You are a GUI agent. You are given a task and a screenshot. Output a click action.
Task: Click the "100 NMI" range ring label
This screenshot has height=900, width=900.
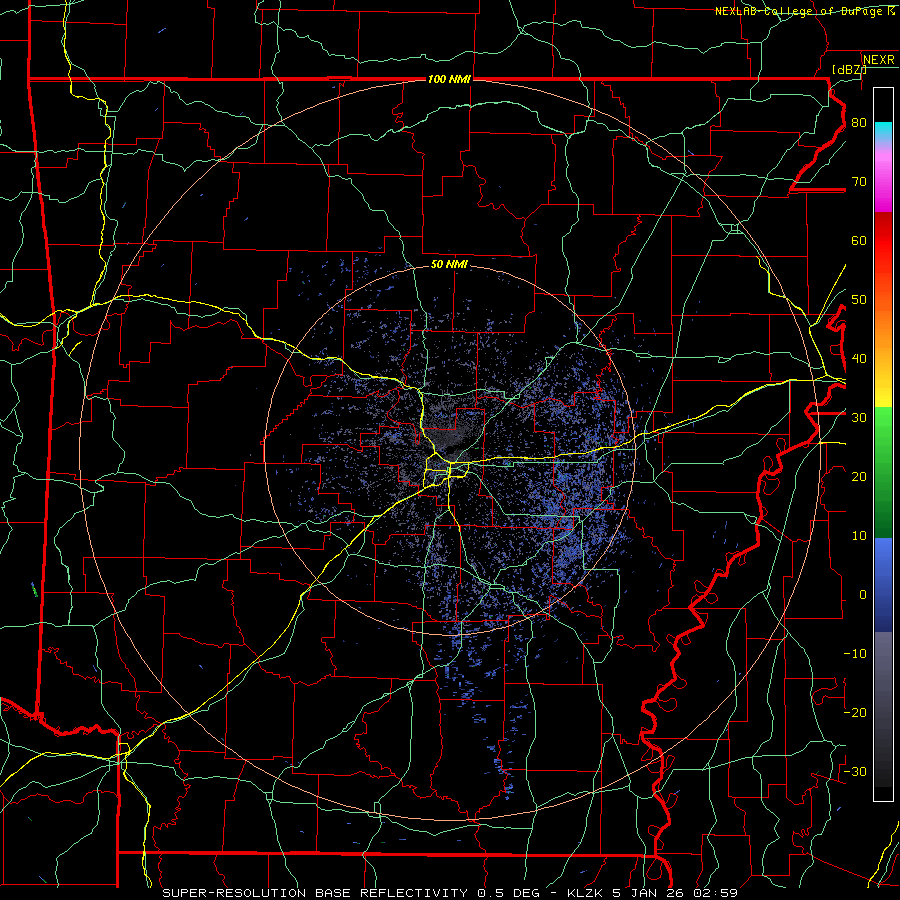coord(449,79)
